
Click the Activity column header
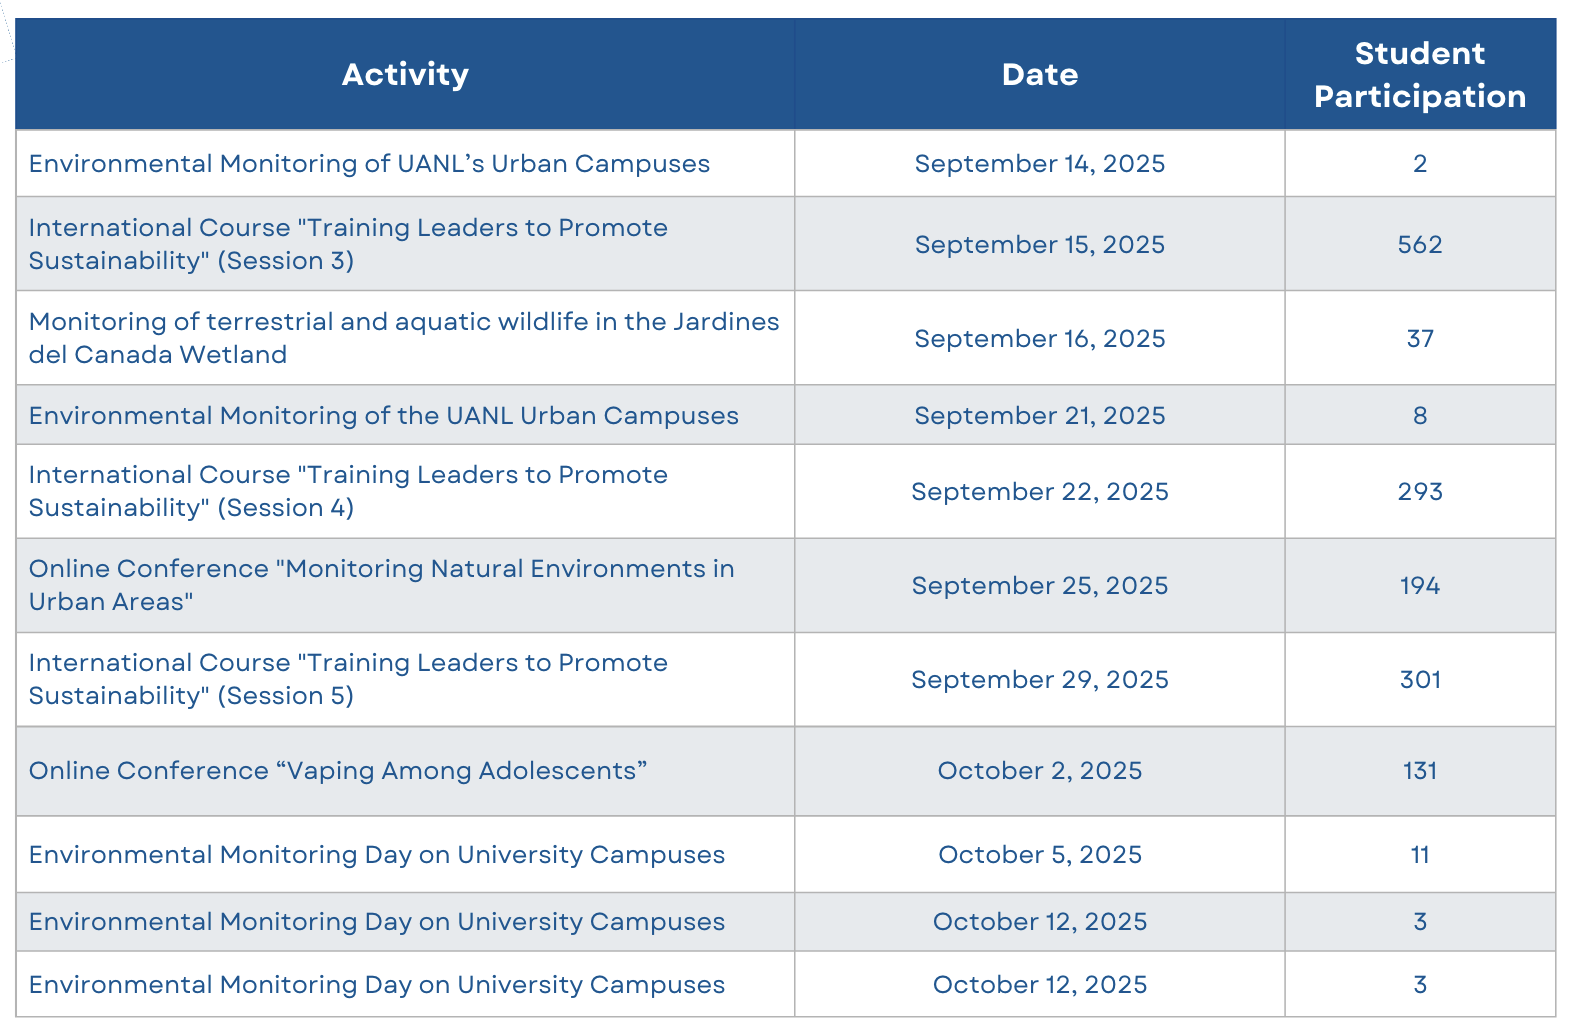pos(405,74)
